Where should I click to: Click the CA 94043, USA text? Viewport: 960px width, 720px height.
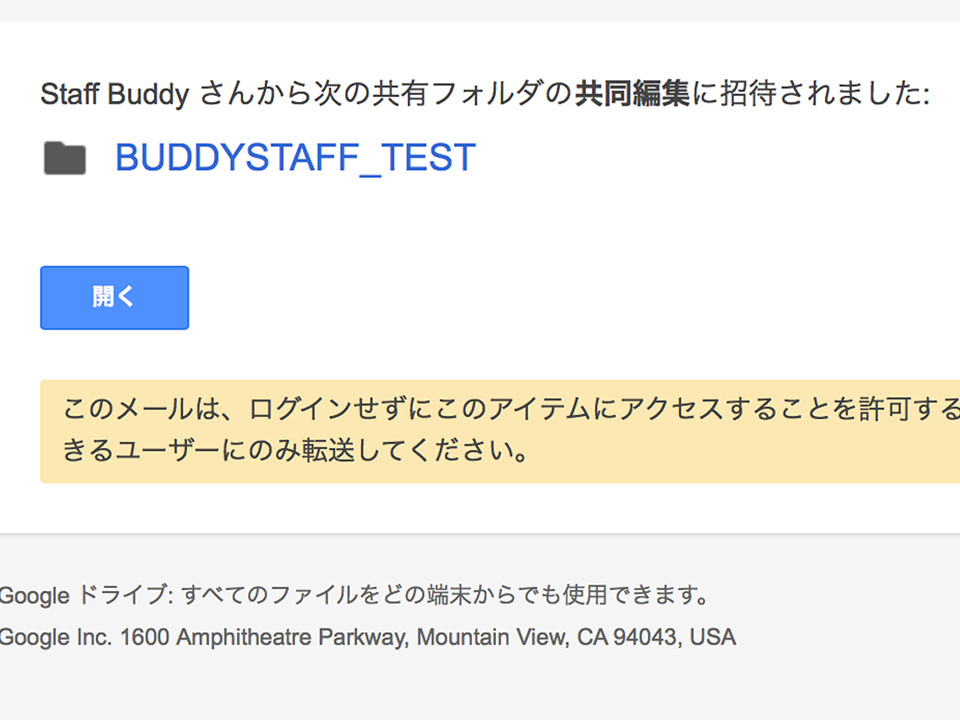pos(656,637)
